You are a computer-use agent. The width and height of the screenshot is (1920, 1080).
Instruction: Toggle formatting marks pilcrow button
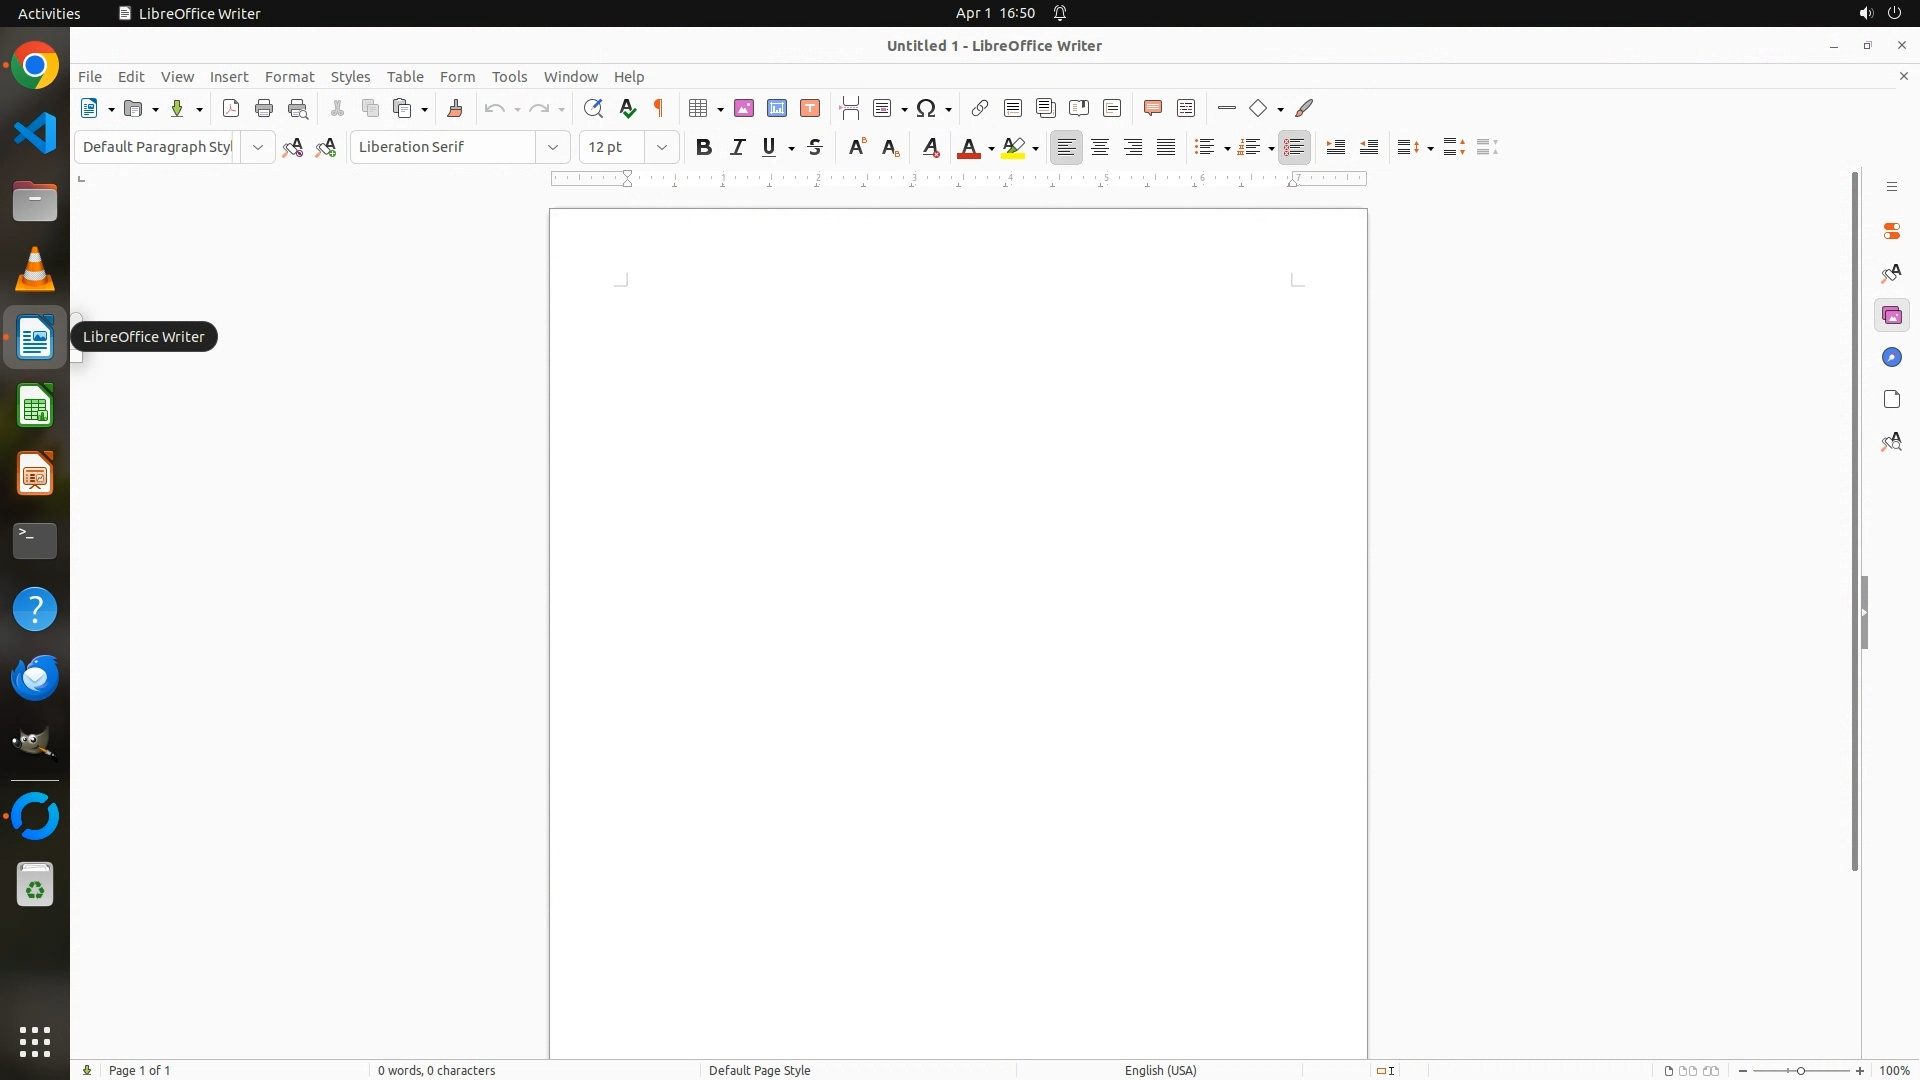pos(659,108)
